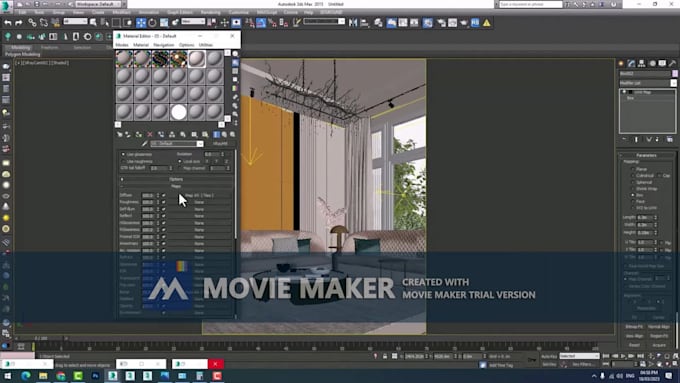680x383 pixels.
Task: Click the yellow warning triangle icon
Action: (x=487, y=23)
